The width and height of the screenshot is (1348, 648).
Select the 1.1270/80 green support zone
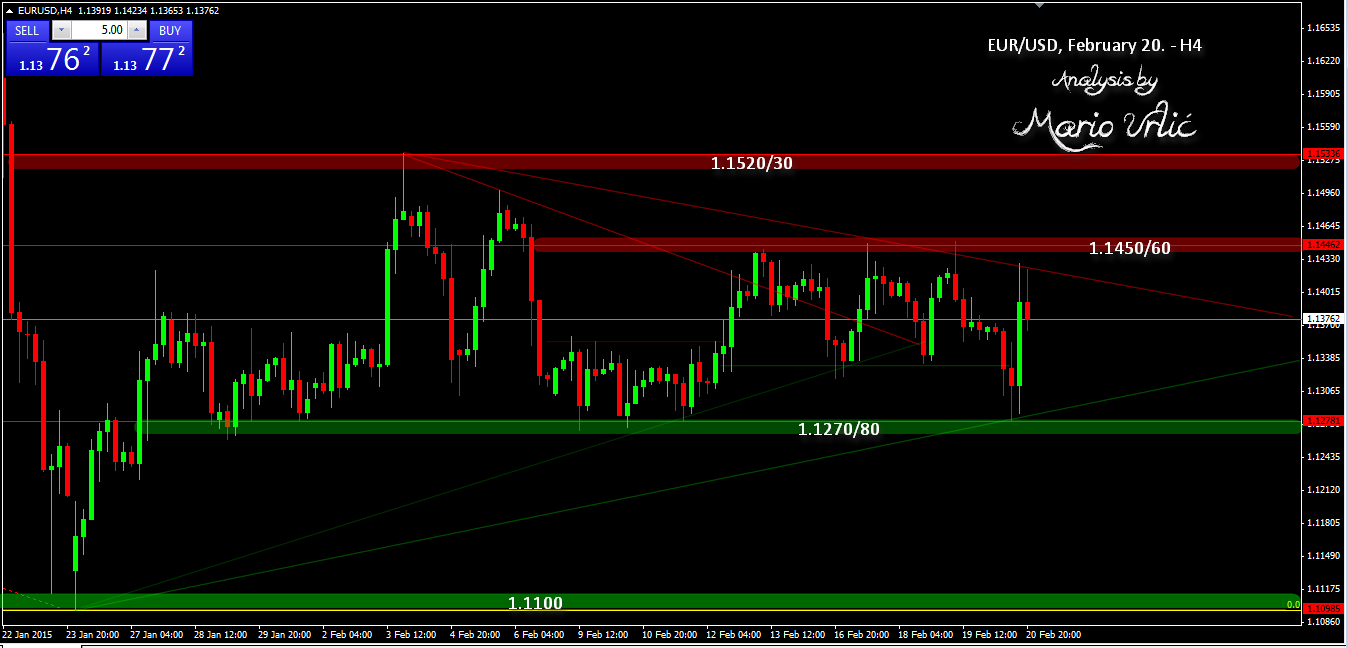click(838, 429)
